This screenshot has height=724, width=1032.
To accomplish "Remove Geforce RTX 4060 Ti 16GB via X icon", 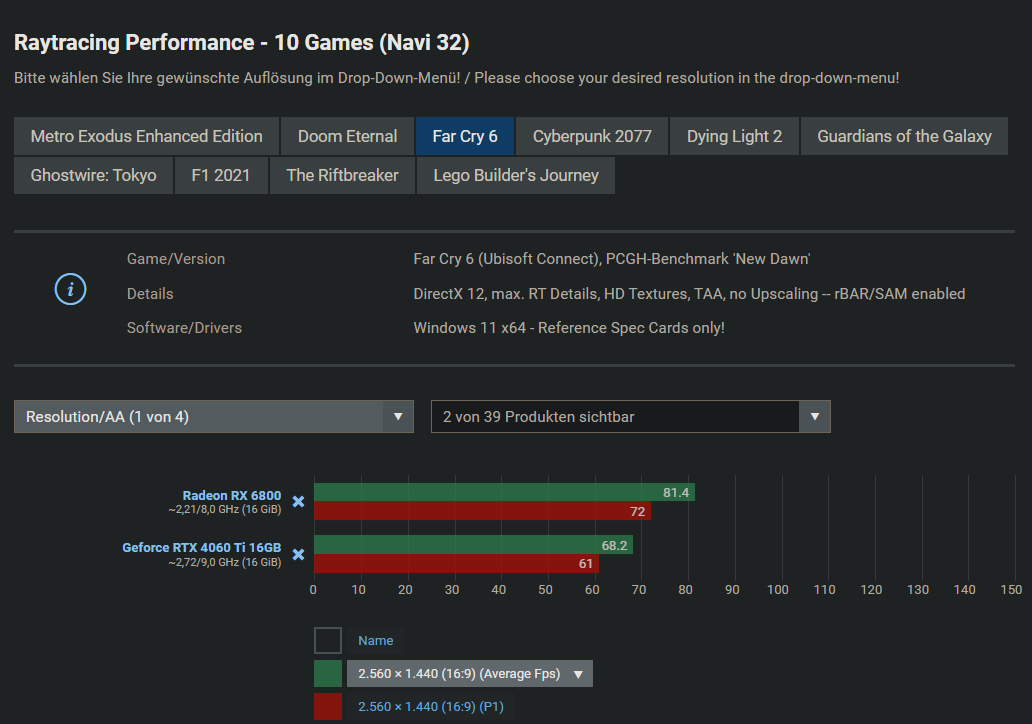I will point(298,554).
